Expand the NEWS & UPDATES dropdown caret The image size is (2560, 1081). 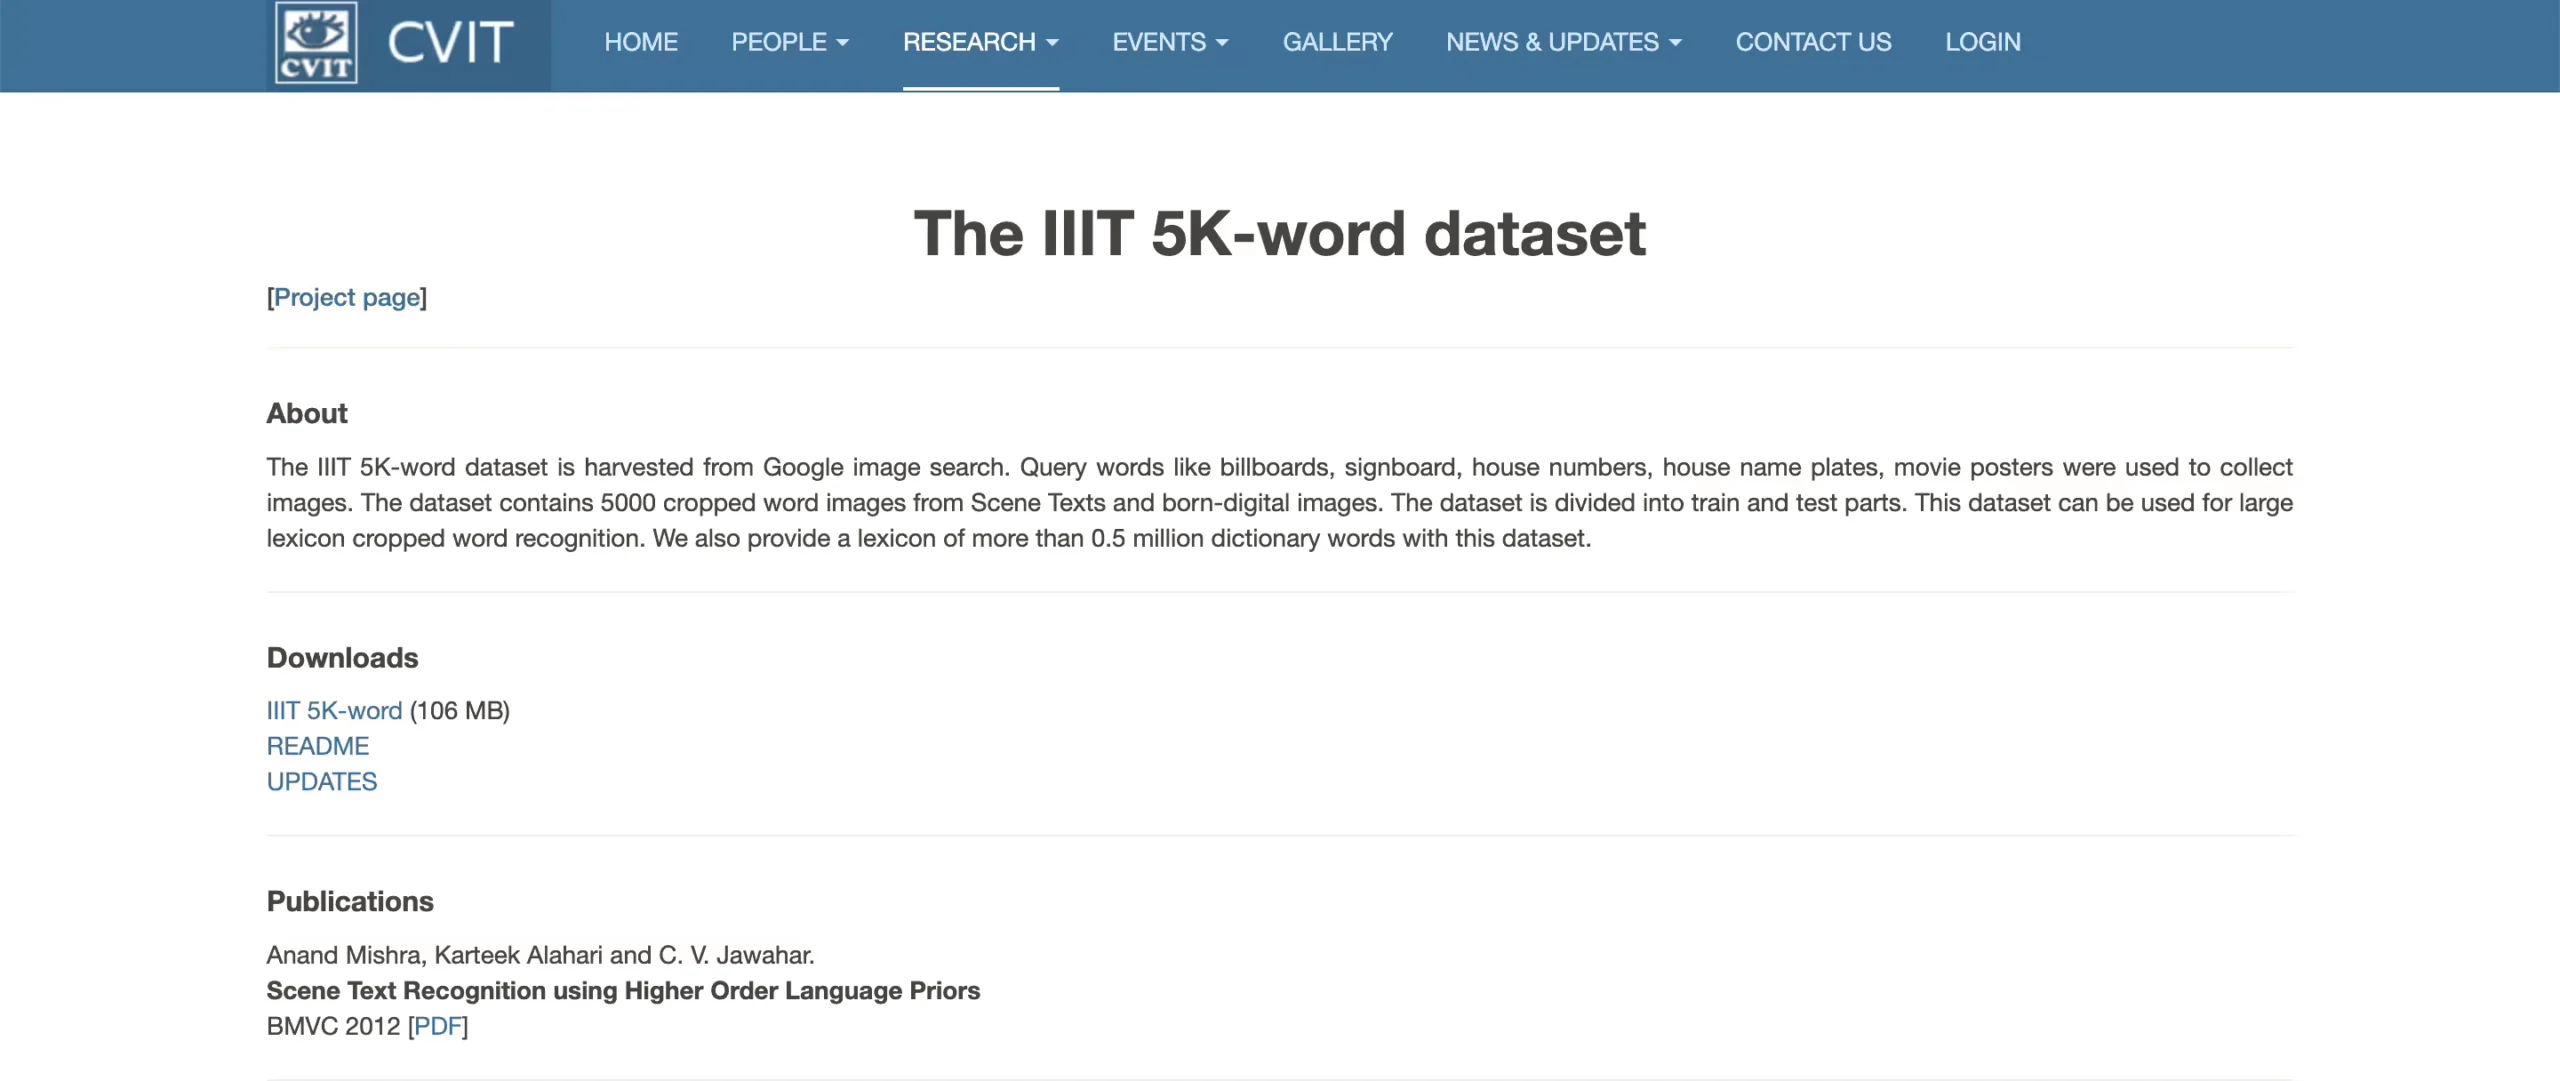point(1675,43)
